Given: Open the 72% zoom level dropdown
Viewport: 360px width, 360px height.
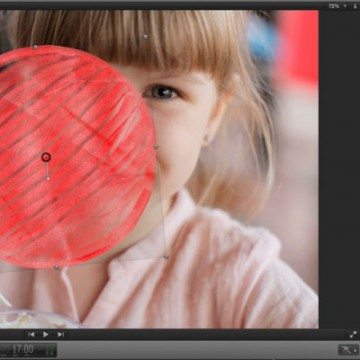Looking at the screenshot, I should click(x=333, y=6).
